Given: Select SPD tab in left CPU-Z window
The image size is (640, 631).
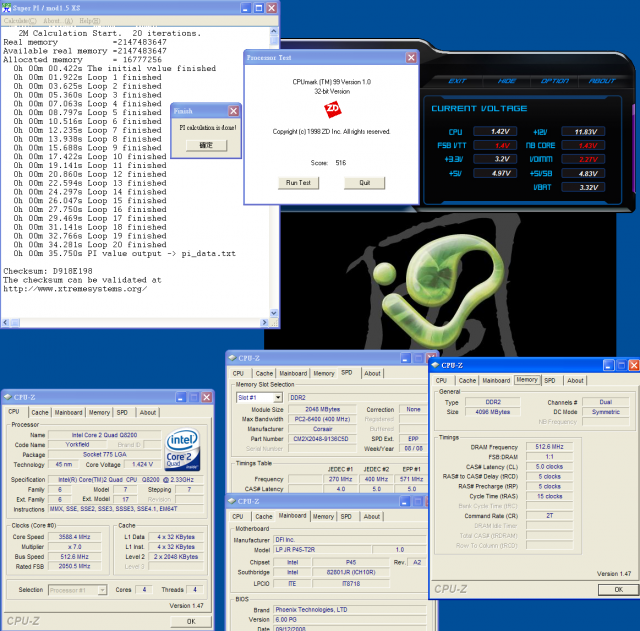Looking at the screenshot, I should [122, 413].
